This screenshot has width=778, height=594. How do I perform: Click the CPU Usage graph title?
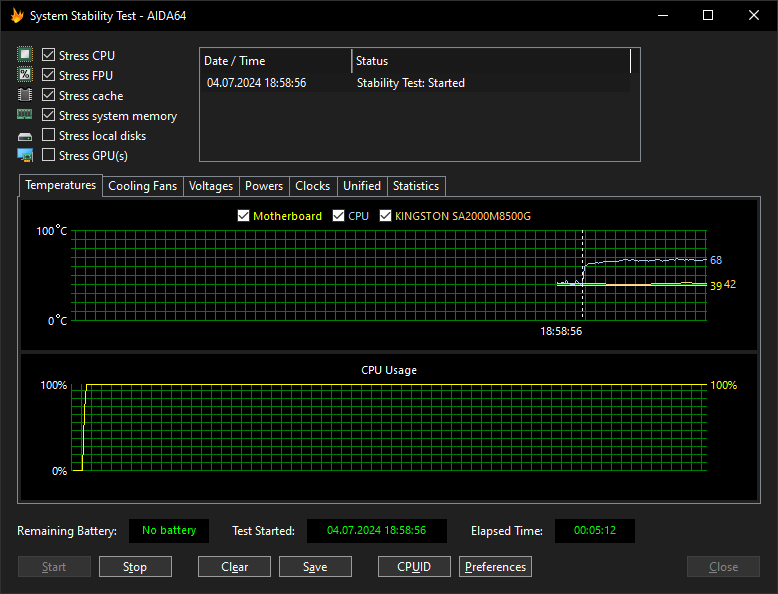(x=389, y=370)
